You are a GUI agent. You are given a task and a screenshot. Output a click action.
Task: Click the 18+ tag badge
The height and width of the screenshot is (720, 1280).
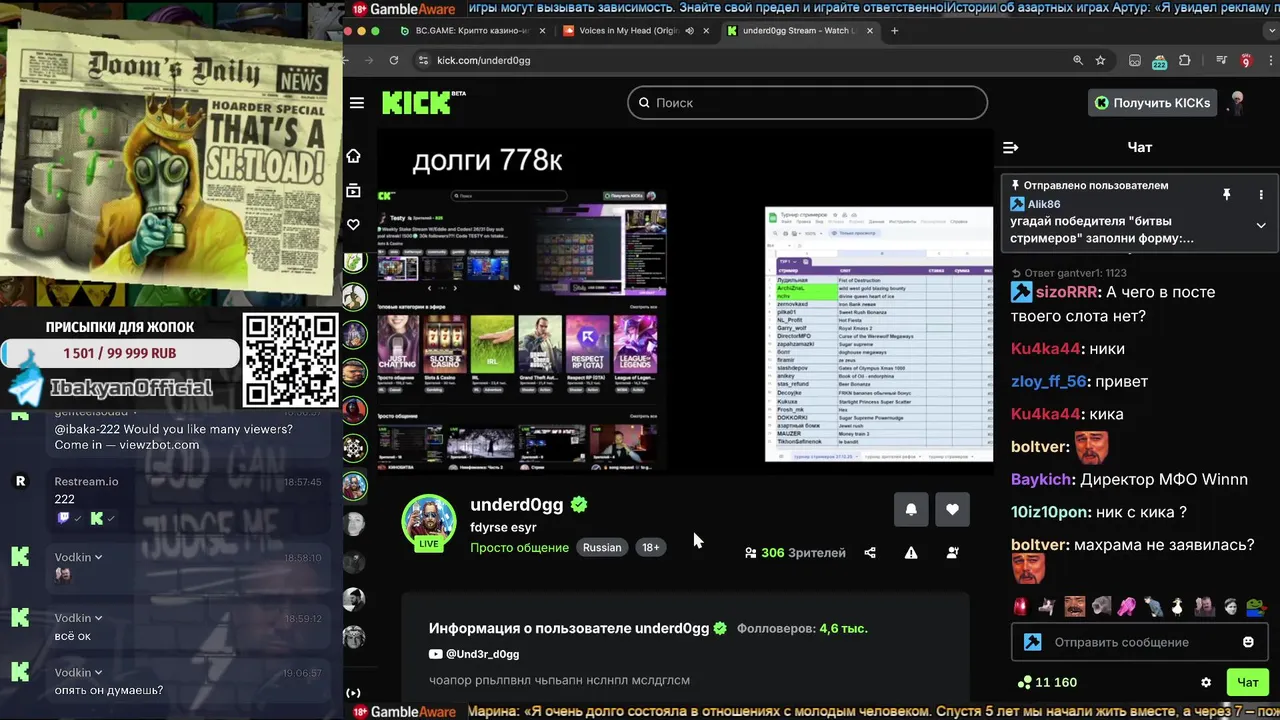click(651, 547)
